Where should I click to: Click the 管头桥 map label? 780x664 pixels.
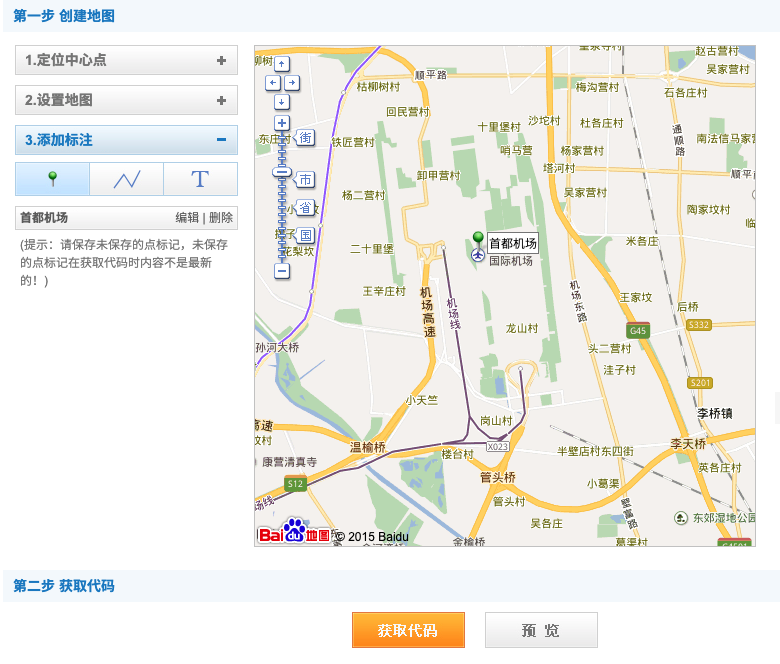497,477
